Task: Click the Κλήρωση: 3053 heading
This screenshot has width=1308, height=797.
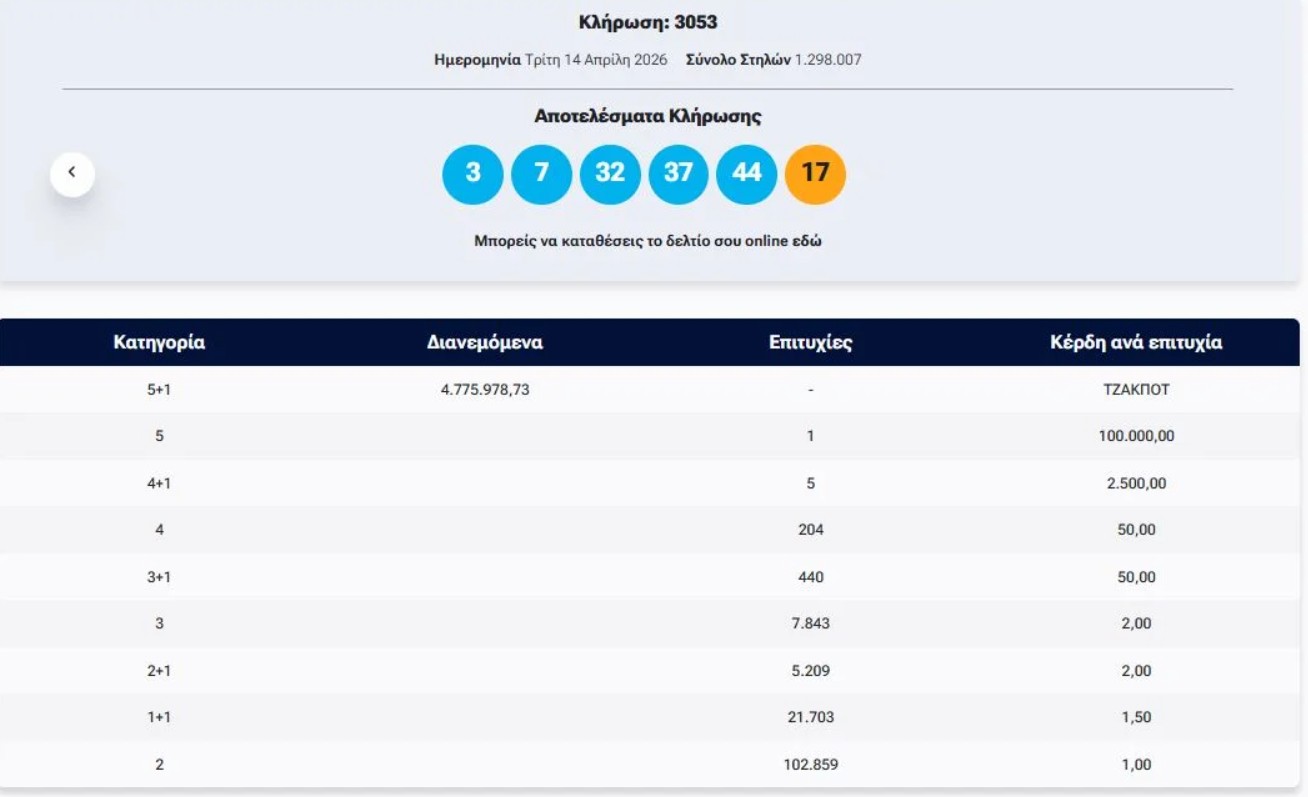Action: click(648, 22)
